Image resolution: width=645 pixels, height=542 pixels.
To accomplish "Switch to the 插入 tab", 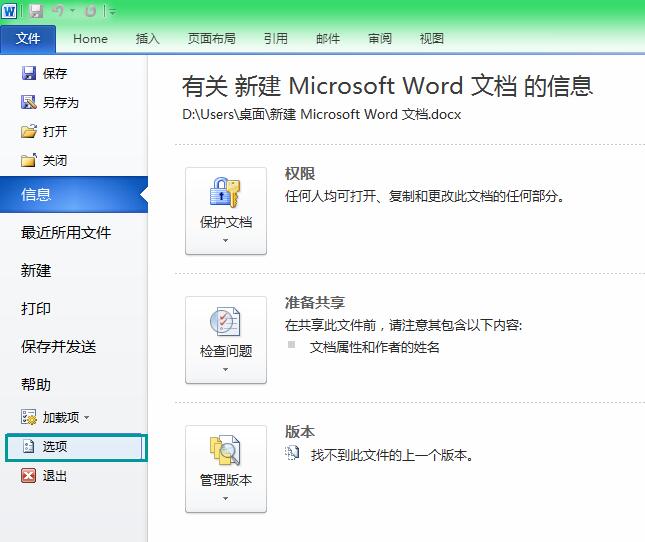I will [x=148, y=39].
